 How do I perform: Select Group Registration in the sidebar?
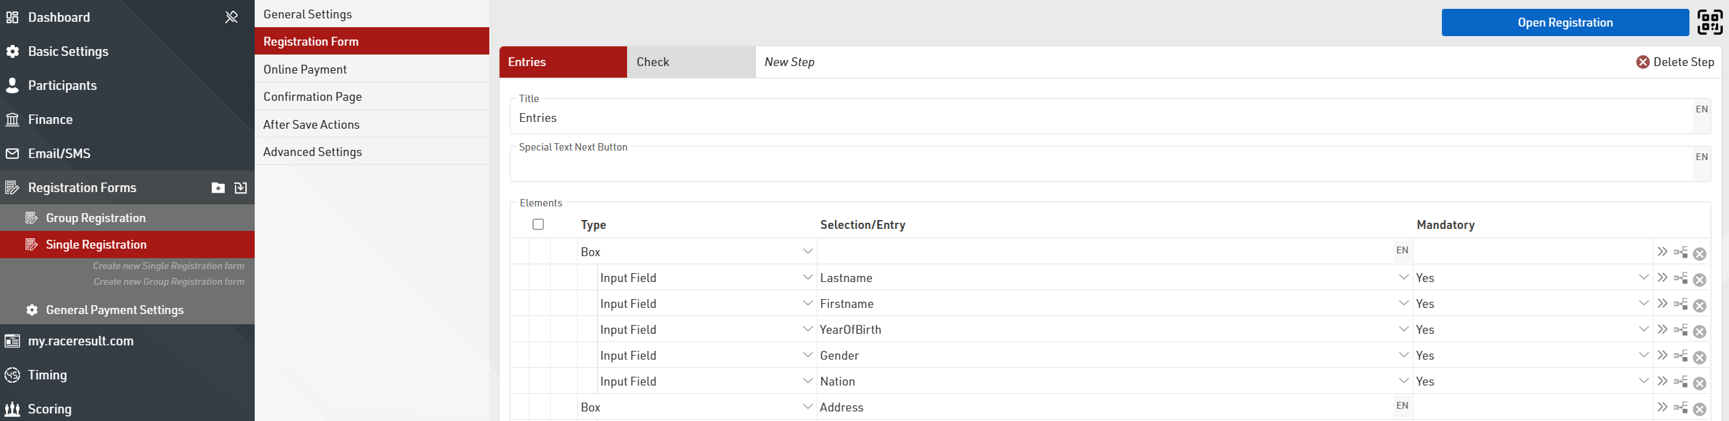click(96, 218)
